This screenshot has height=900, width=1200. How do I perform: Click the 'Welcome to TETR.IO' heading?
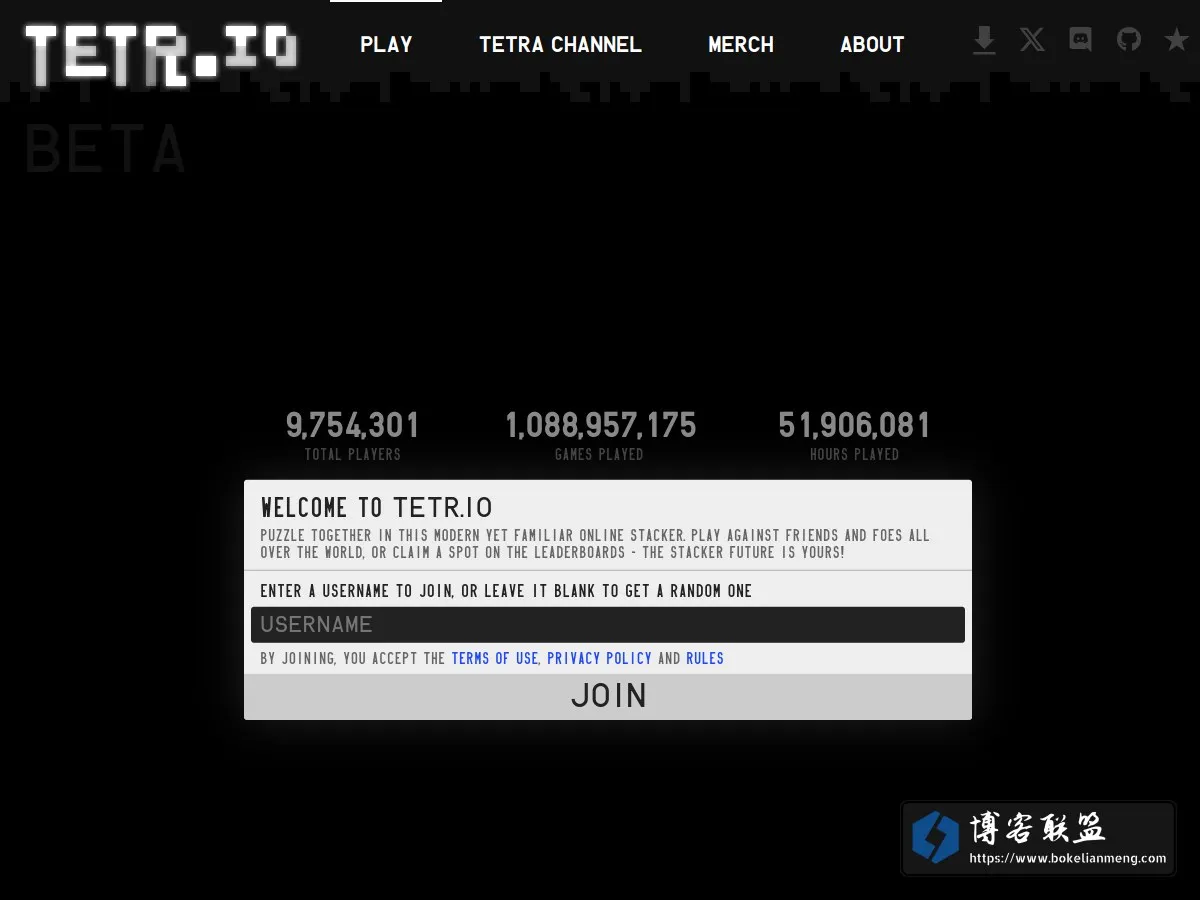point(376,507)
